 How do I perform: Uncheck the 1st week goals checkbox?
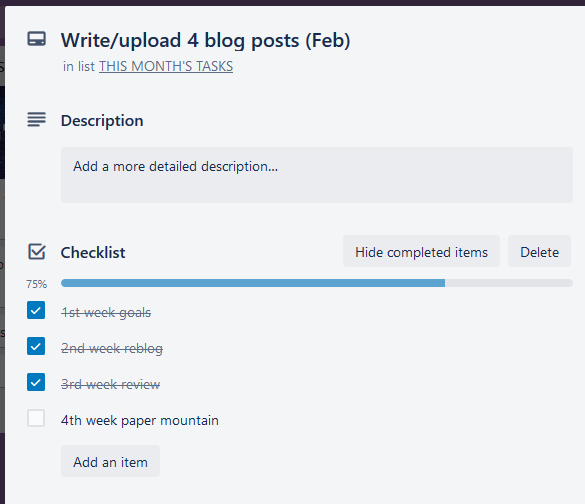click(36, 310)
